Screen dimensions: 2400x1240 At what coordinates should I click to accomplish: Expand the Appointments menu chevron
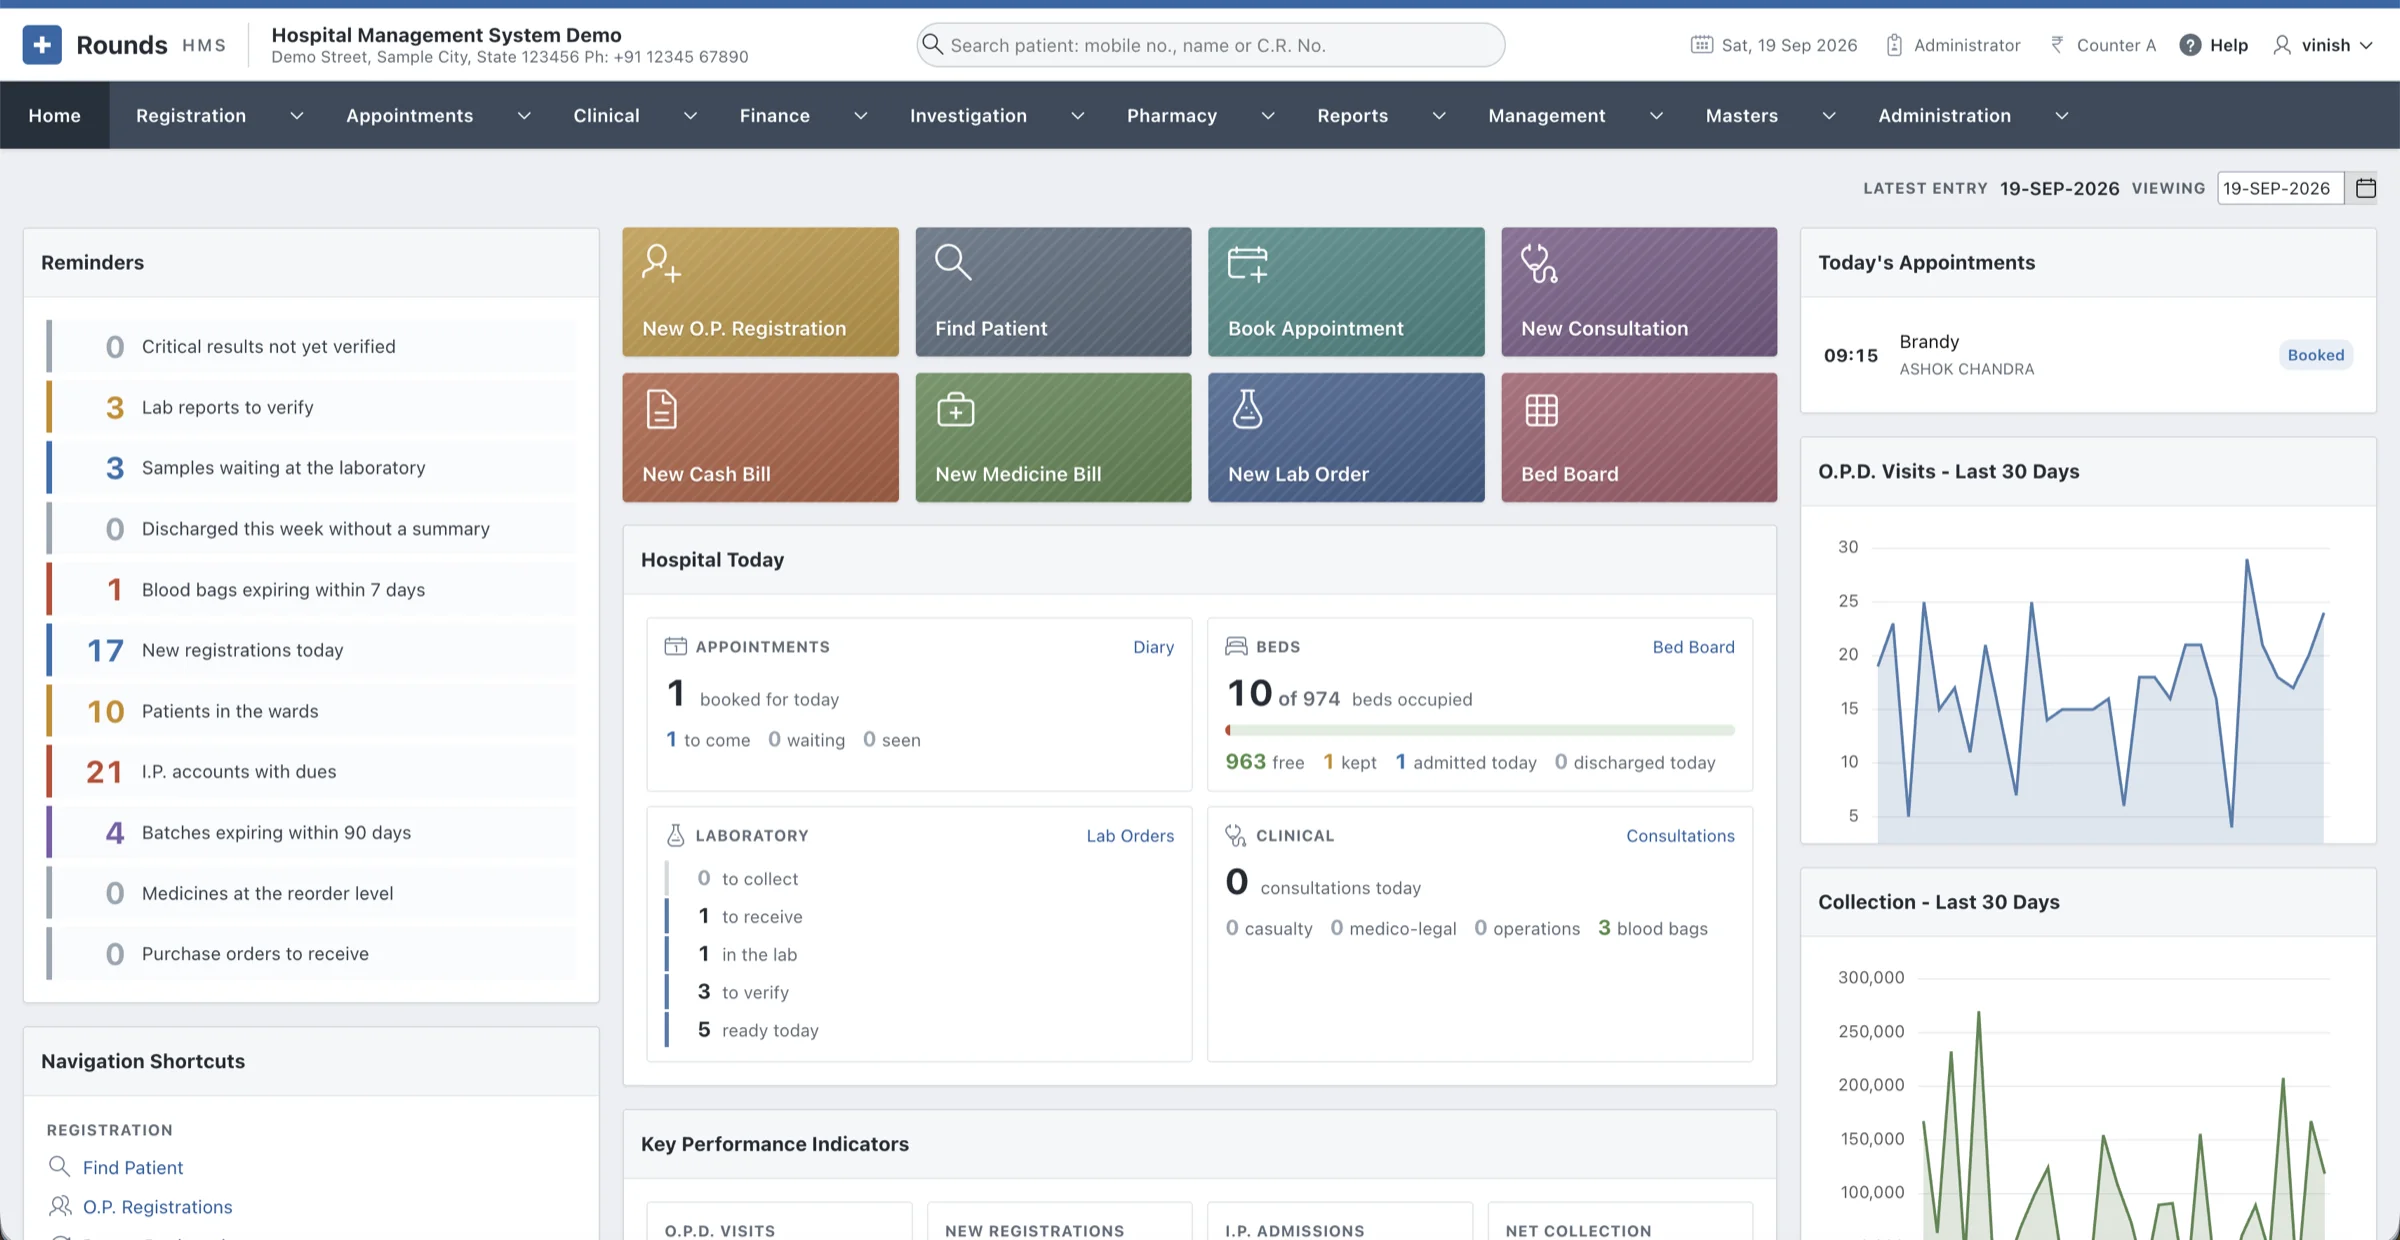pyautogui.click(x=524, y=116)
